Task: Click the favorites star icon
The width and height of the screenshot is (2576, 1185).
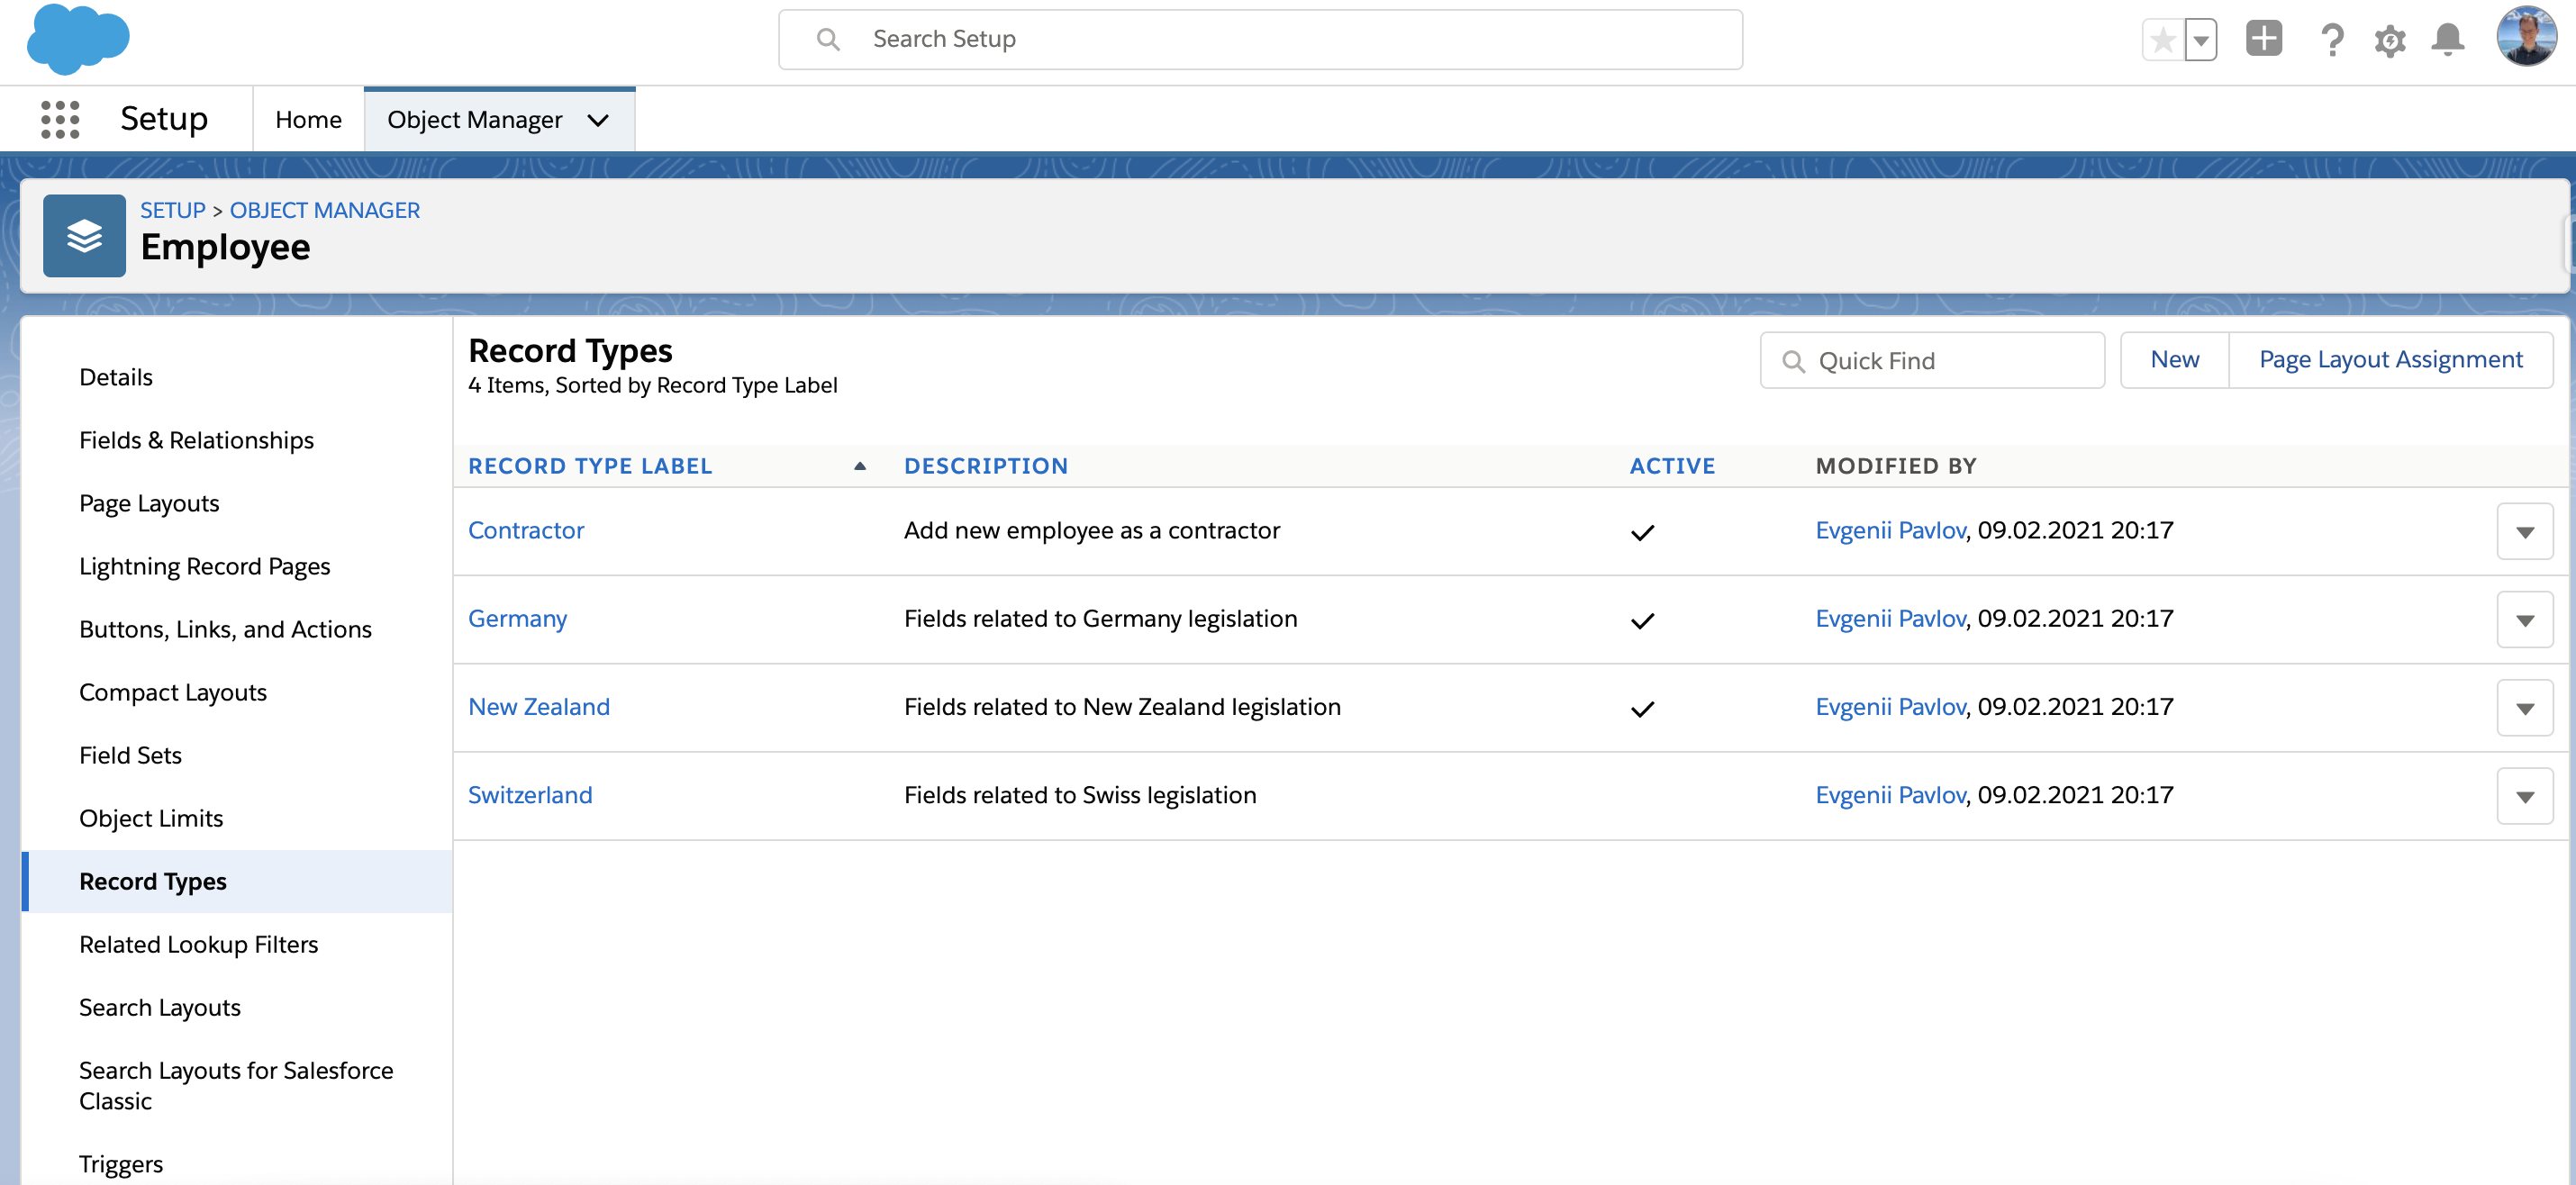Action: pyautogui.click(x=2163, y=40)
